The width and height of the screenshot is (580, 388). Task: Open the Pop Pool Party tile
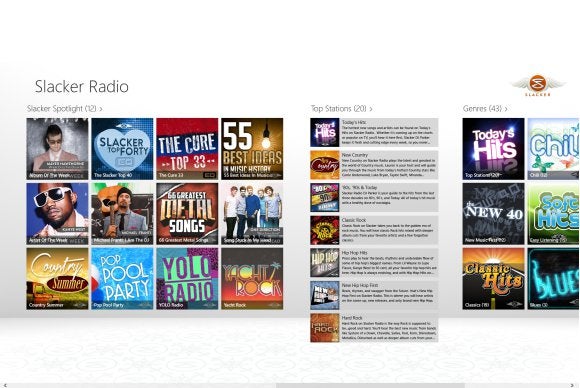pyautogui.click(x=122, y=279)
